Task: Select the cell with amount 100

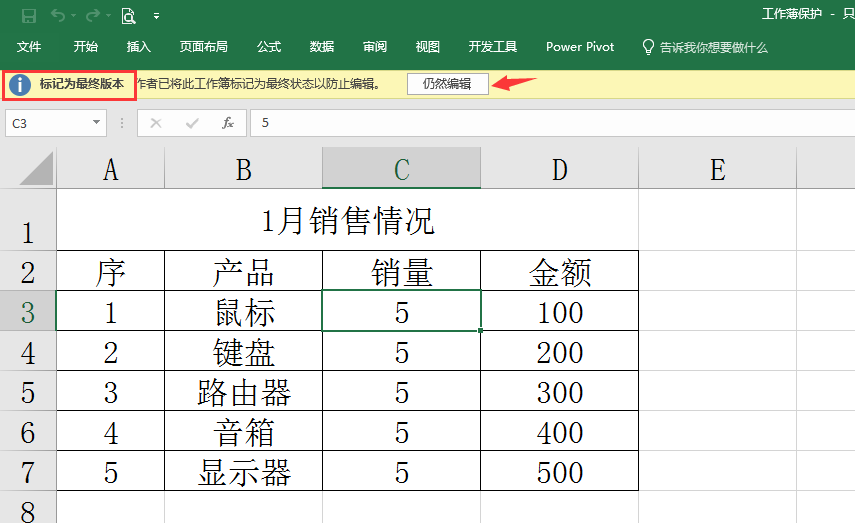Action: (x=559, y=311)
